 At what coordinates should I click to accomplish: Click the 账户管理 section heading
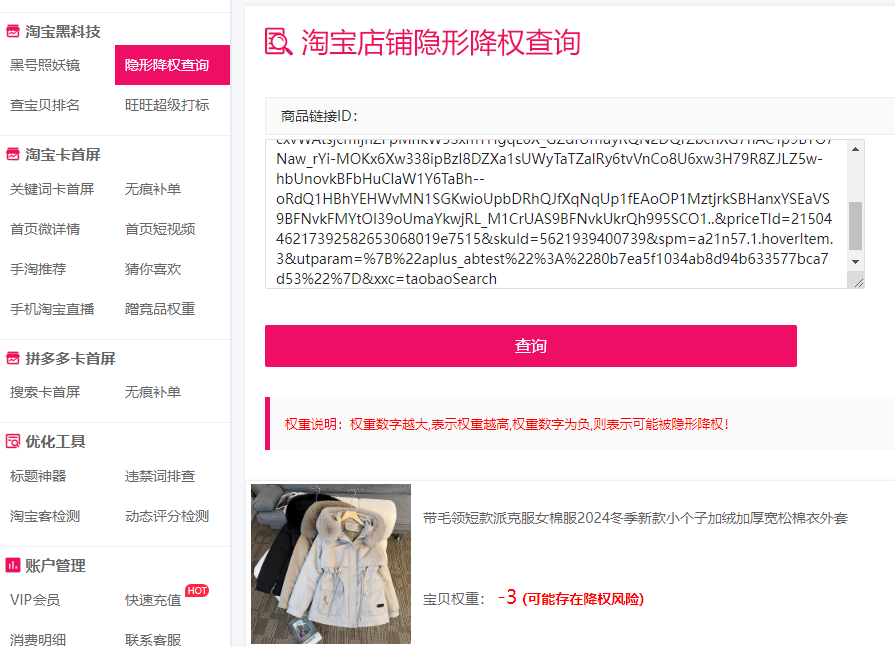point(55,565)
